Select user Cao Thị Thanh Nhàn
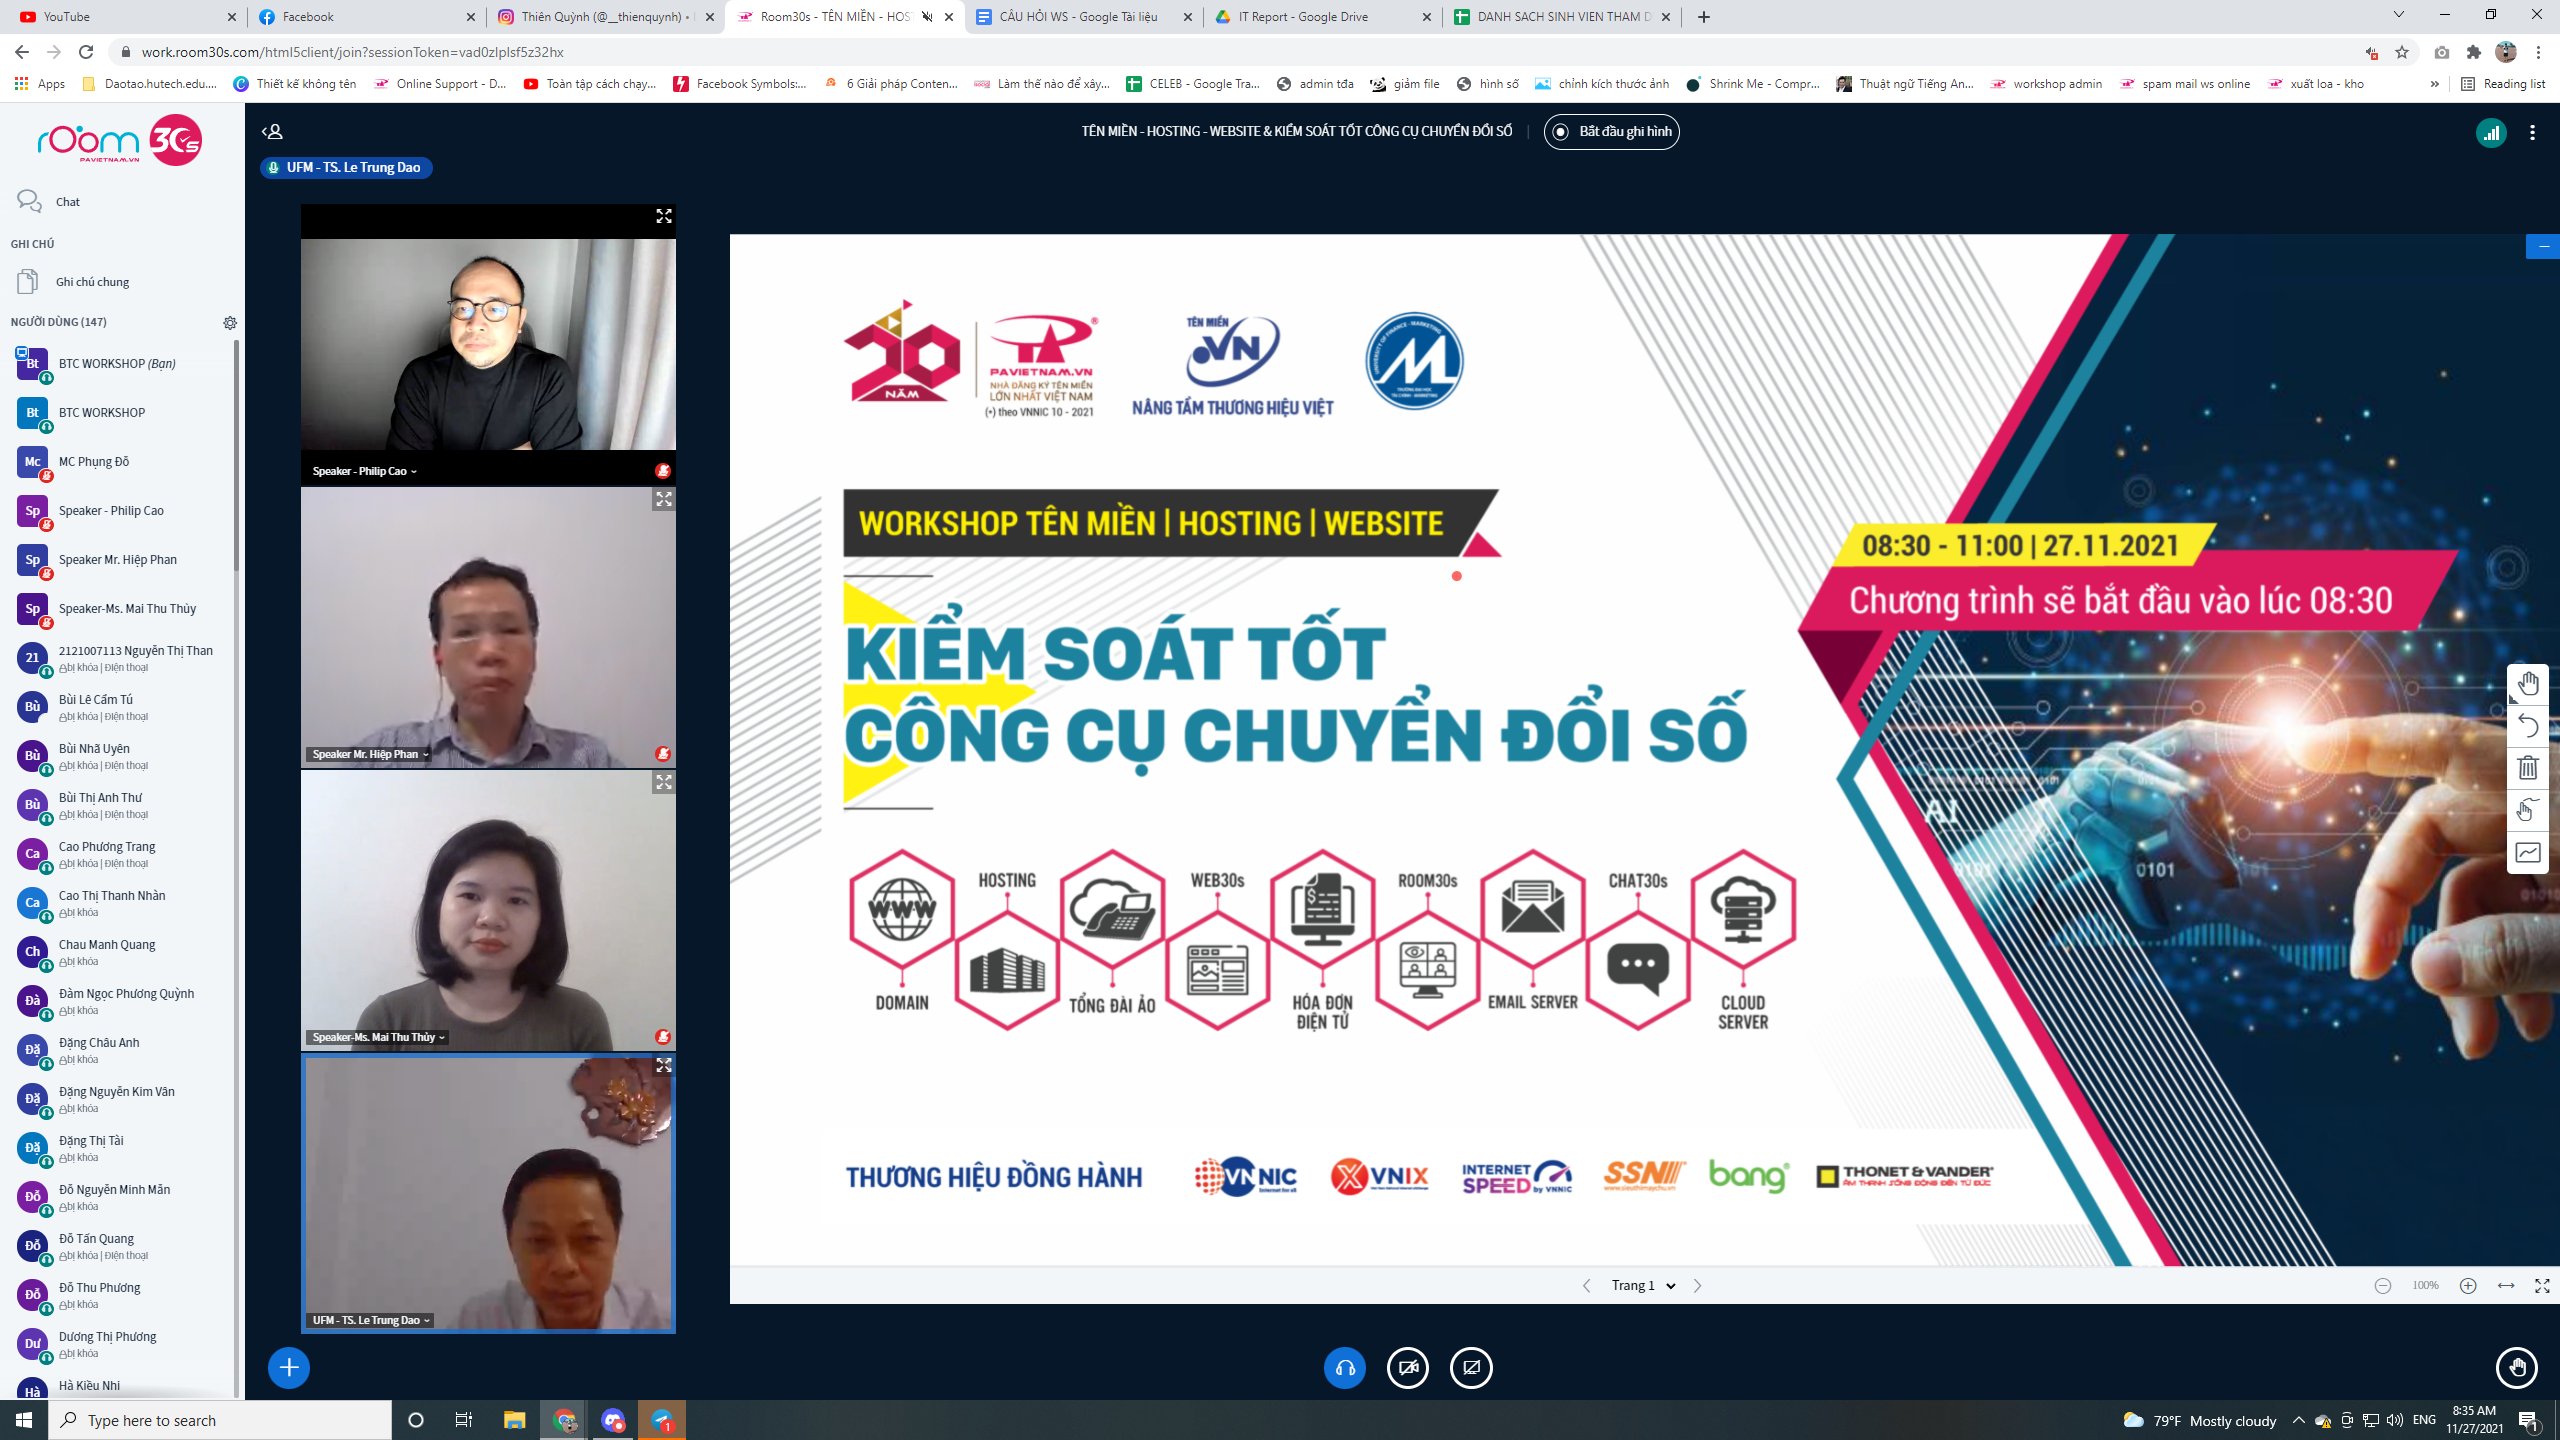The width and height of the screenshot is (2560, 1440). (120, 903)
